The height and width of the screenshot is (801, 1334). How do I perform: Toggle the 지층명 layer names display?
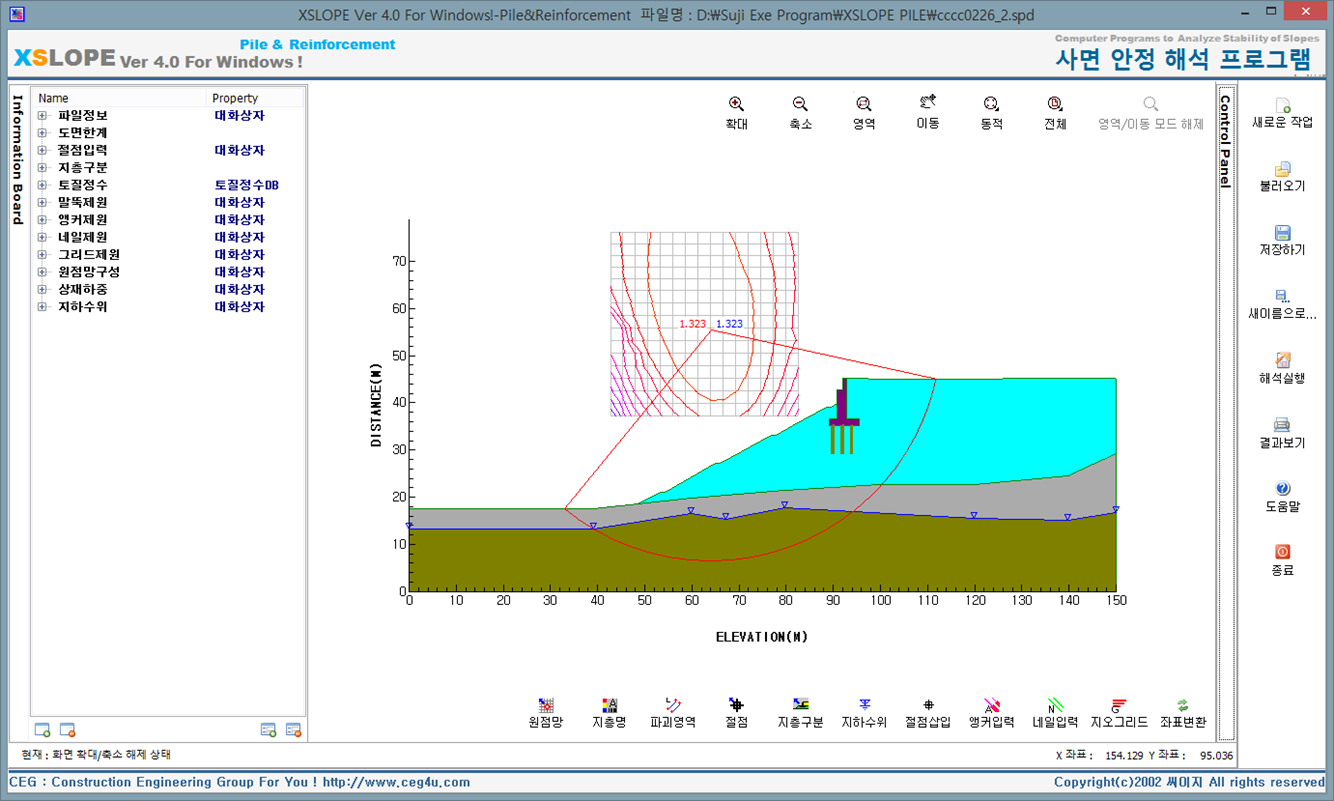point(609,713)
